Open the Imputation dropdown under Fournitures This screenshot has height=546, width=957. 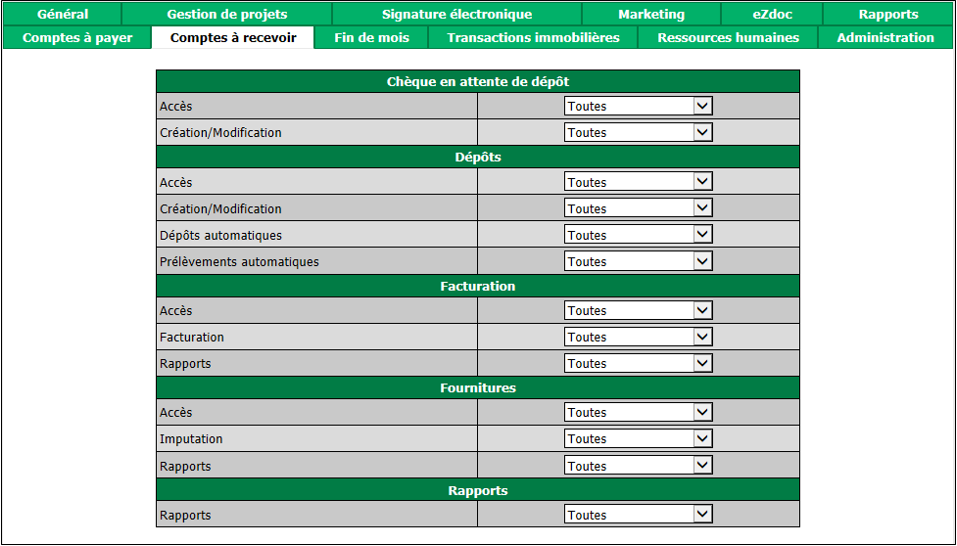pyautogui.click(x=638, y=439)
